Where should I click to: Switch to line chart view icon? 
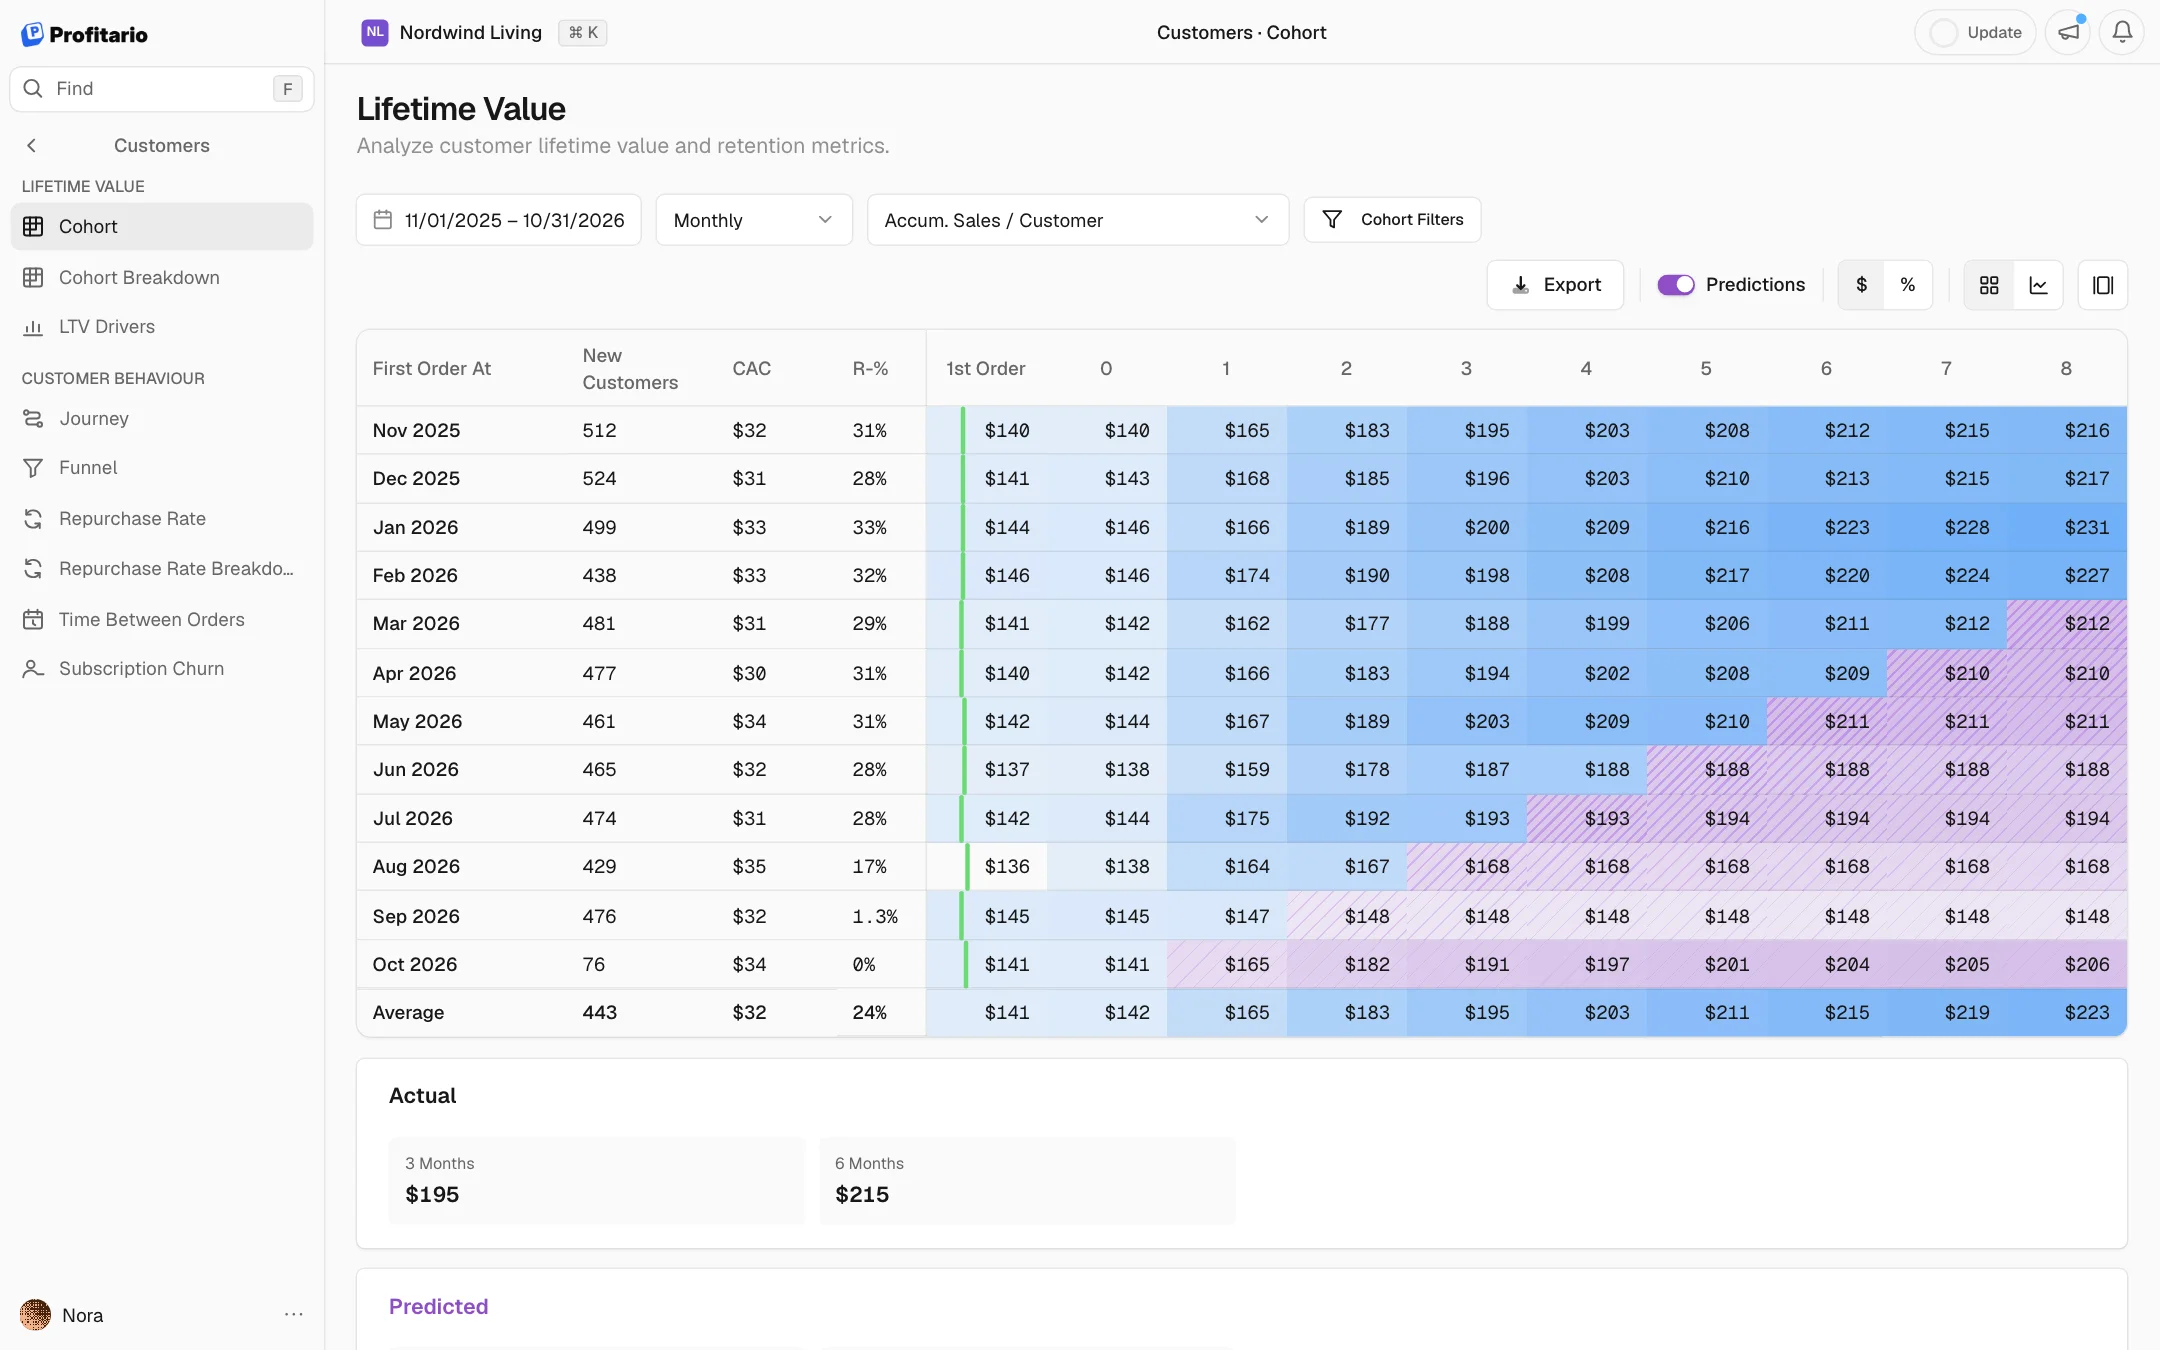(x=2038, y=285)
